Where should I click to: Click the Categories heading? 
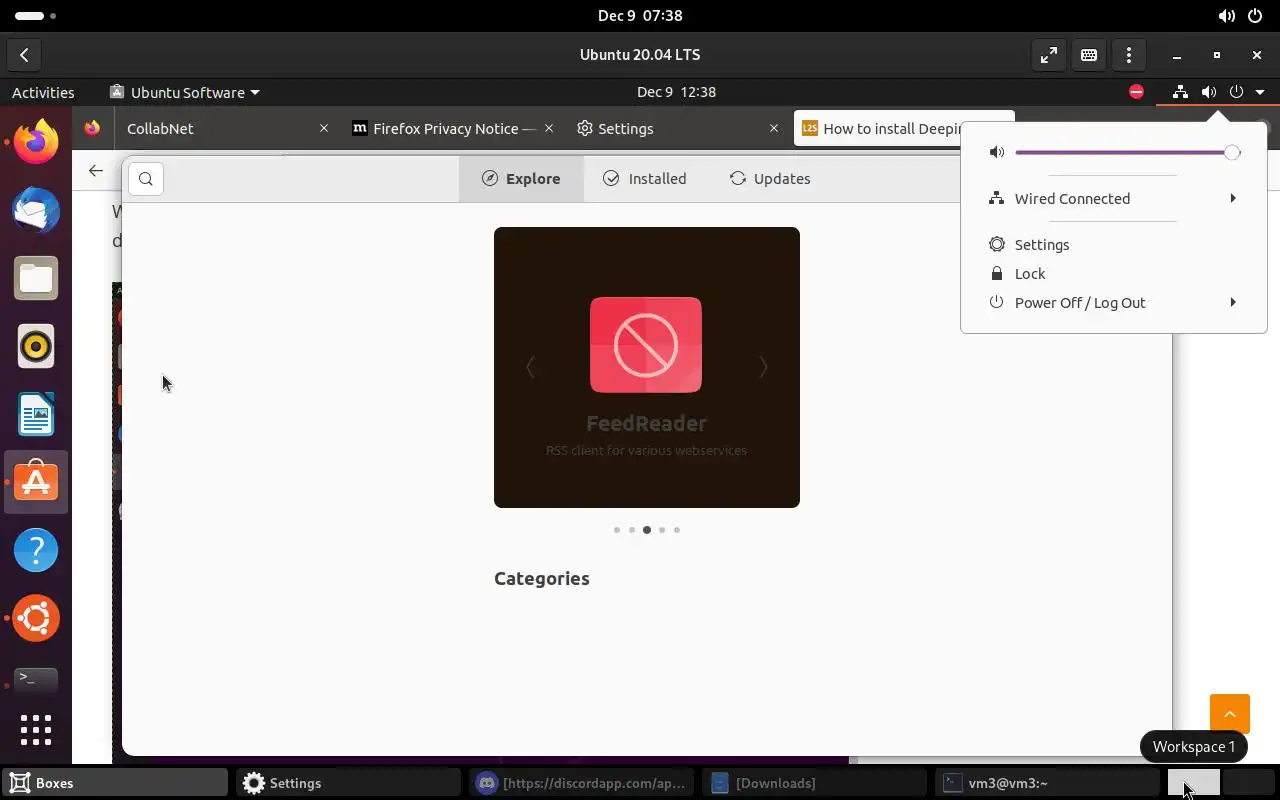coord(542,578)
